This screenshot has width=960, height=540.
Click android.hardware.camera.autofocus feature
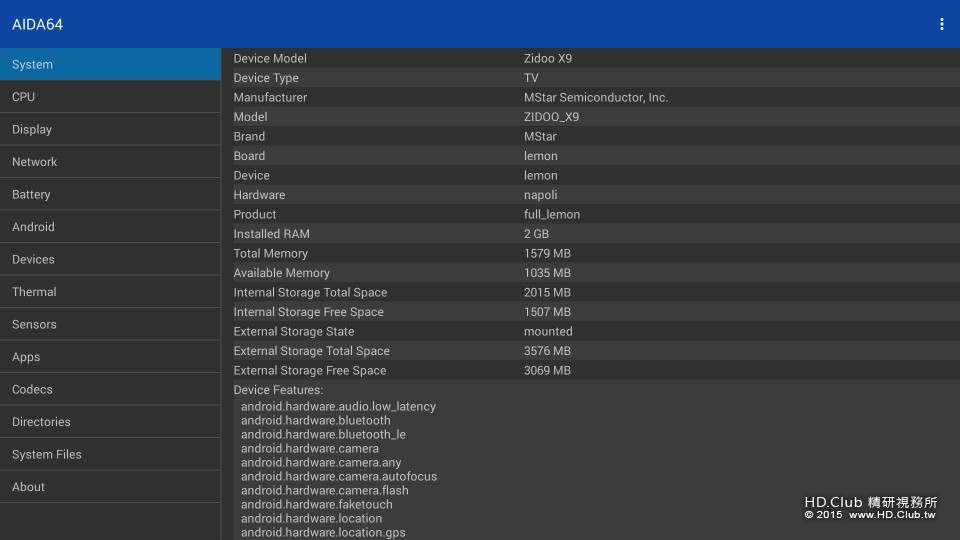[339, 476]
